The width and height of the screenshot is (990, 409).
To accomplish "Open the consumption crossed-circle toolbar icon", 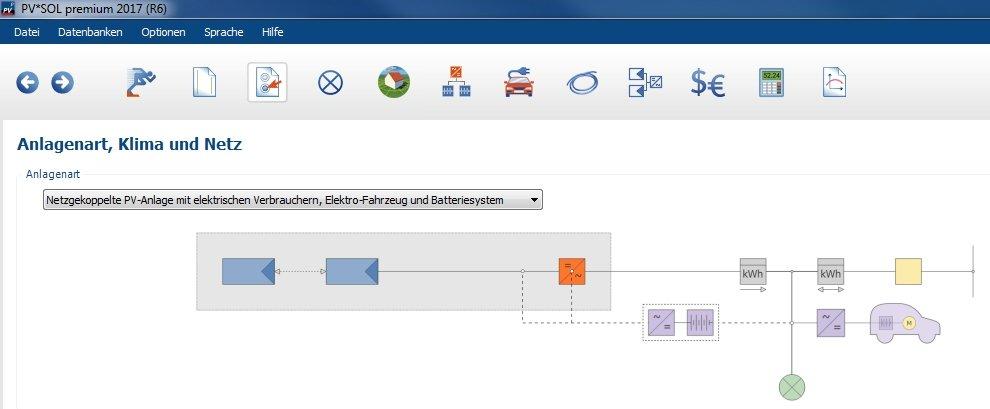I will click(330, 82).
